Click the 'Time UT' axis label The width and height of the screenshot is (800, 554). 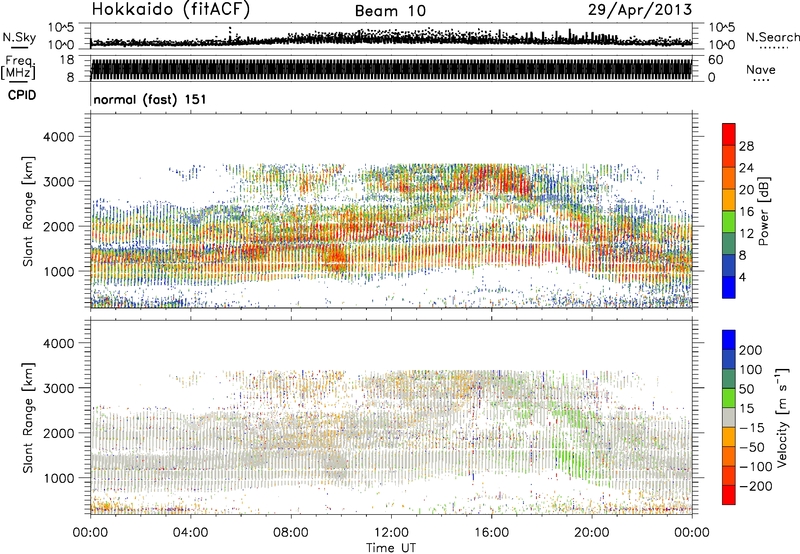point(391,547)
